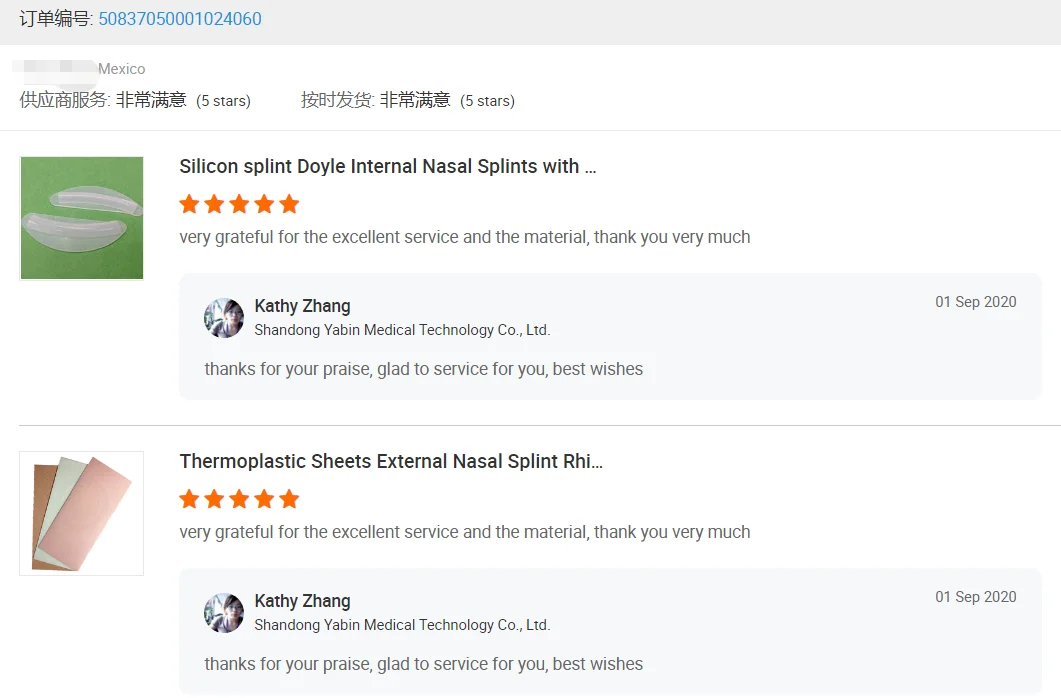The height and width of the screenshot is (698, 1061).
Task: Click the silicone nasal splint product thumbnail
Action: click(82, 218)
